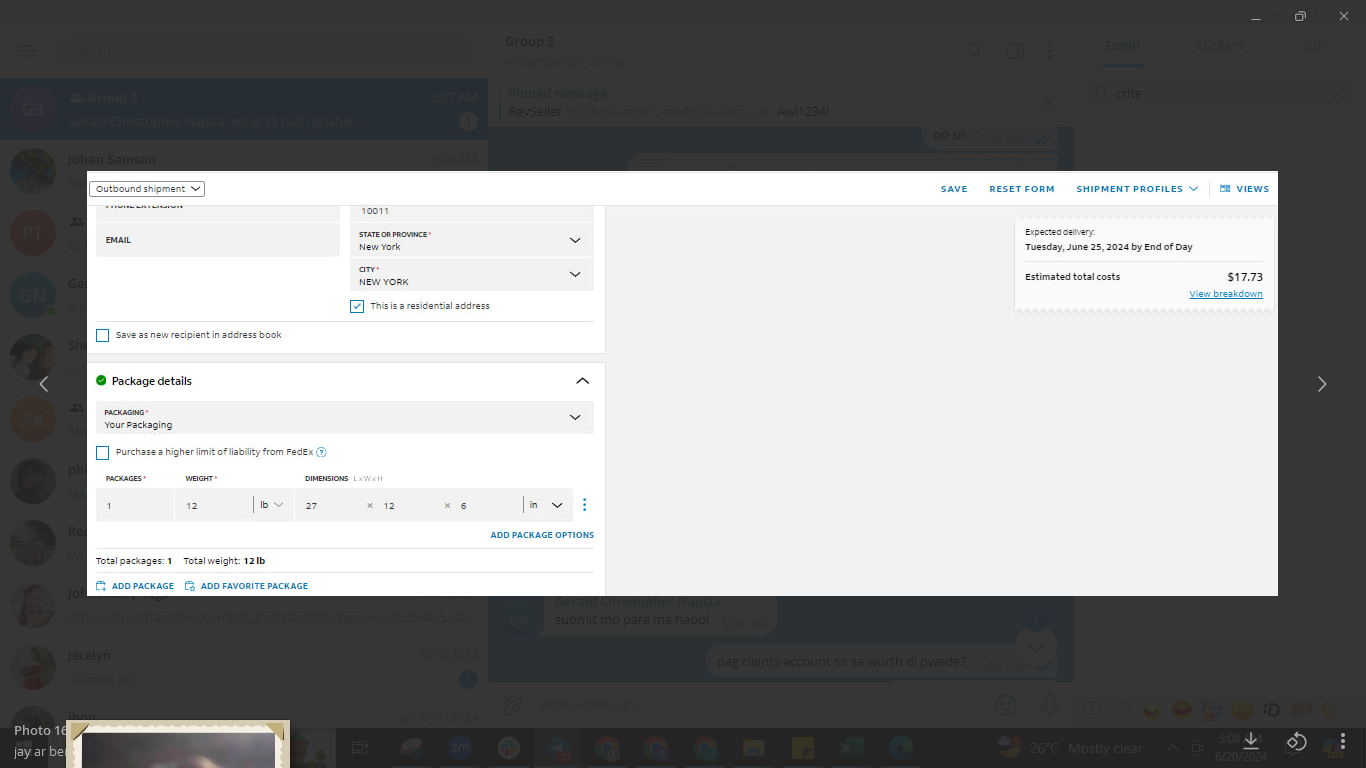This screenshot has height=768, width=1366.
Task: Switch to the Stickers tab
Action: point(1220,46)
